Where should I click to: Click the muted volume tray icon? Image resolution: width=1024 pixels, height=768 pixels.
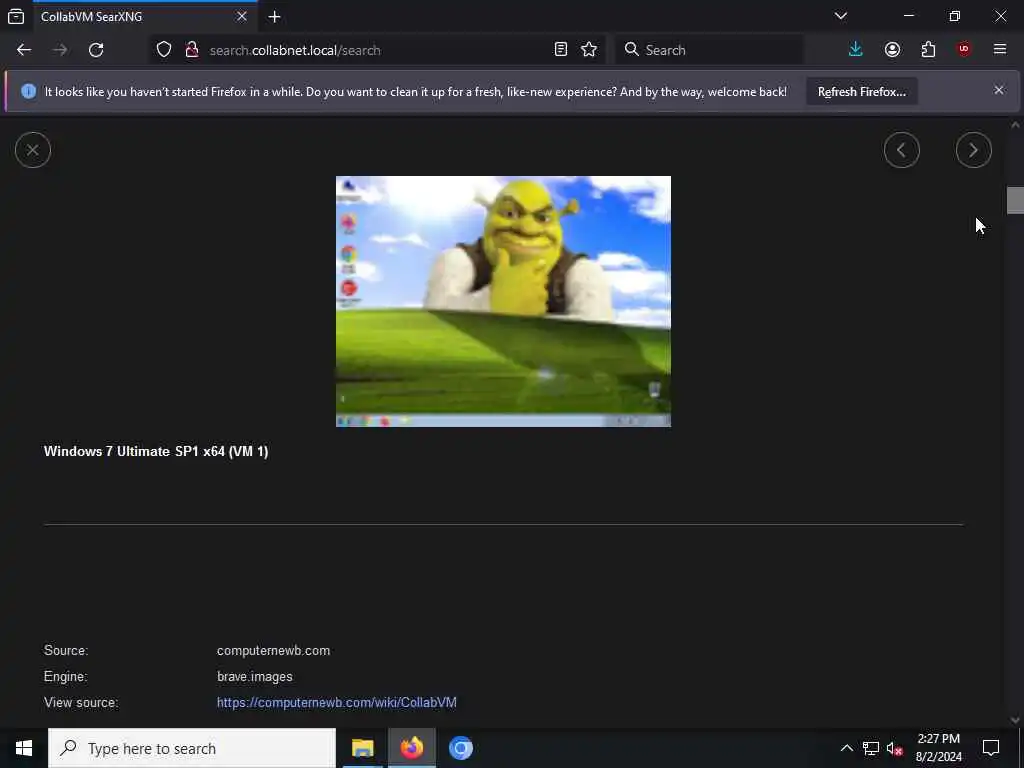pos(895,748)
